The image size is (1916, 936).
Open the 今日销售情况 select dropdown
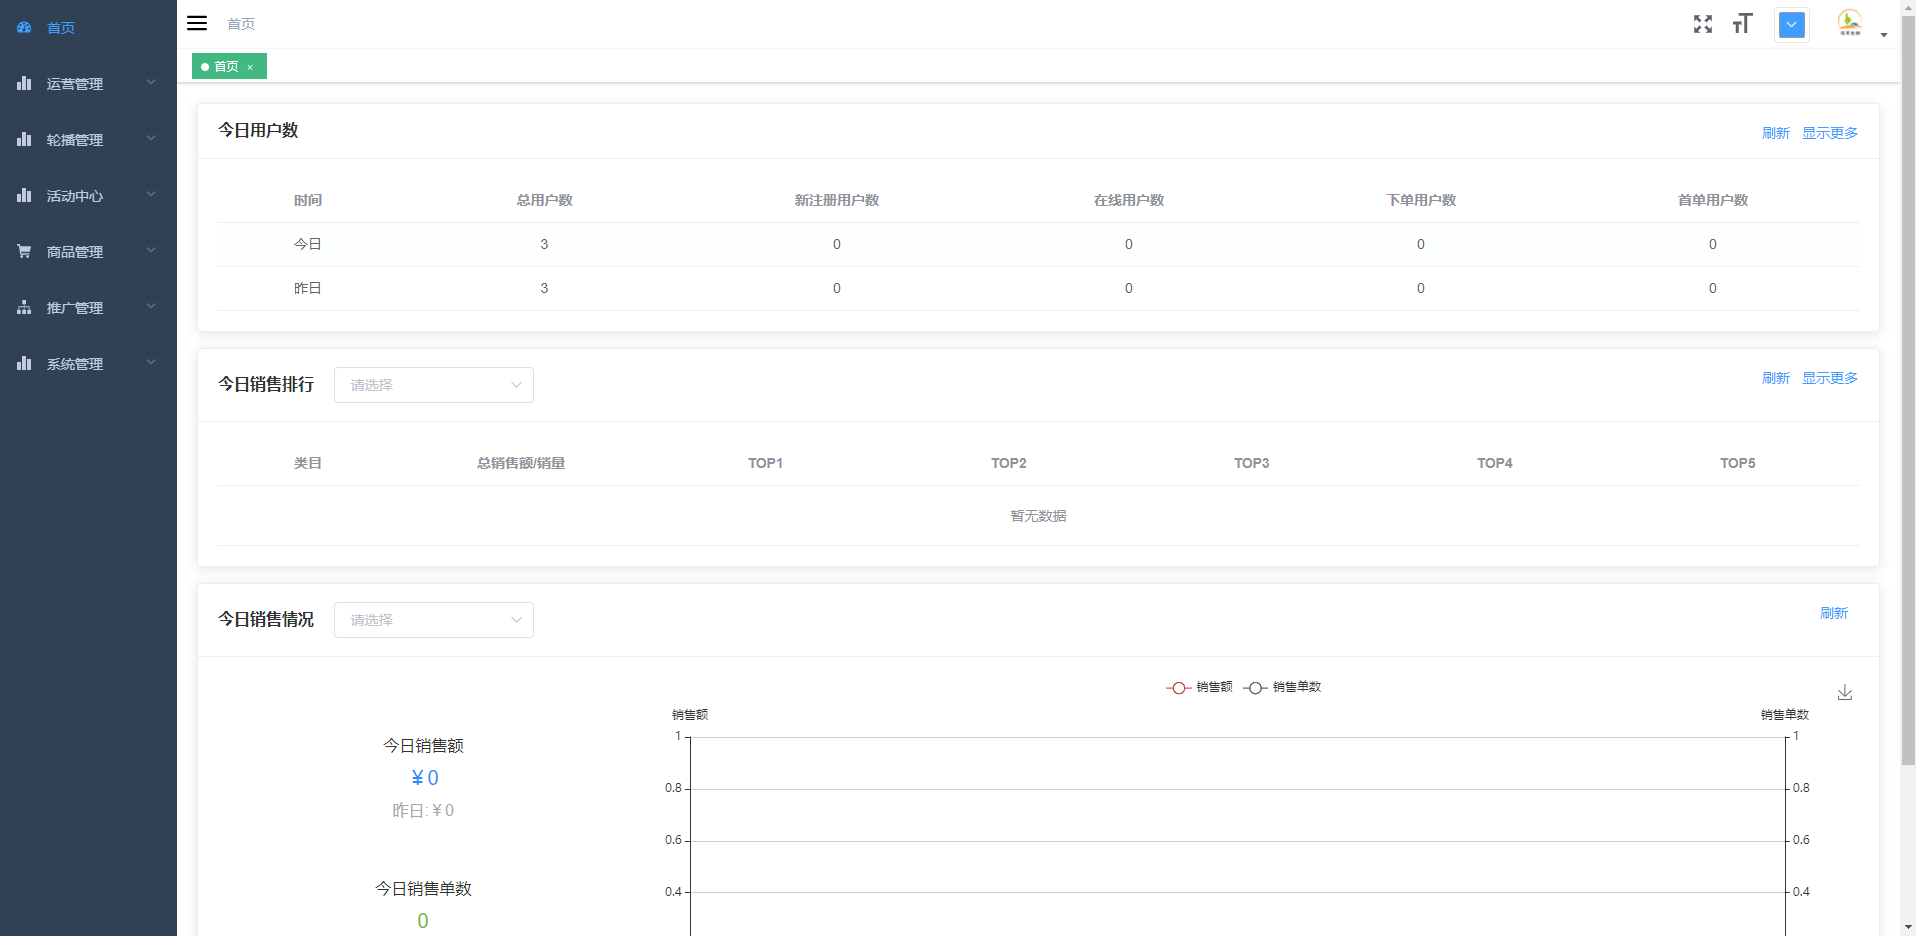pos(433,620)
